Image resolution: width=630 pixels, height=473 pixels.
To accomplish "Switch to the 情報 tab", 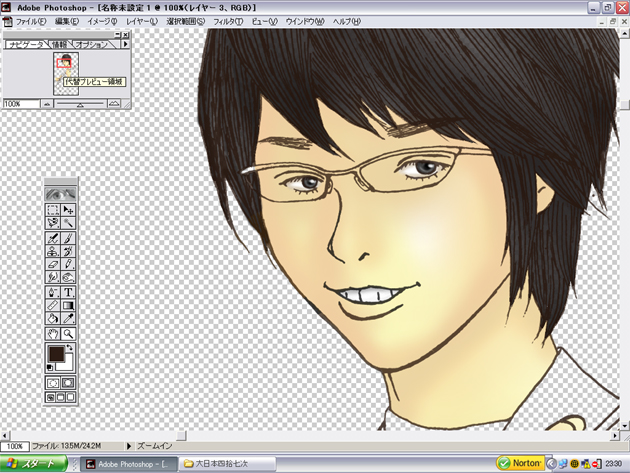I will (59, 45).
